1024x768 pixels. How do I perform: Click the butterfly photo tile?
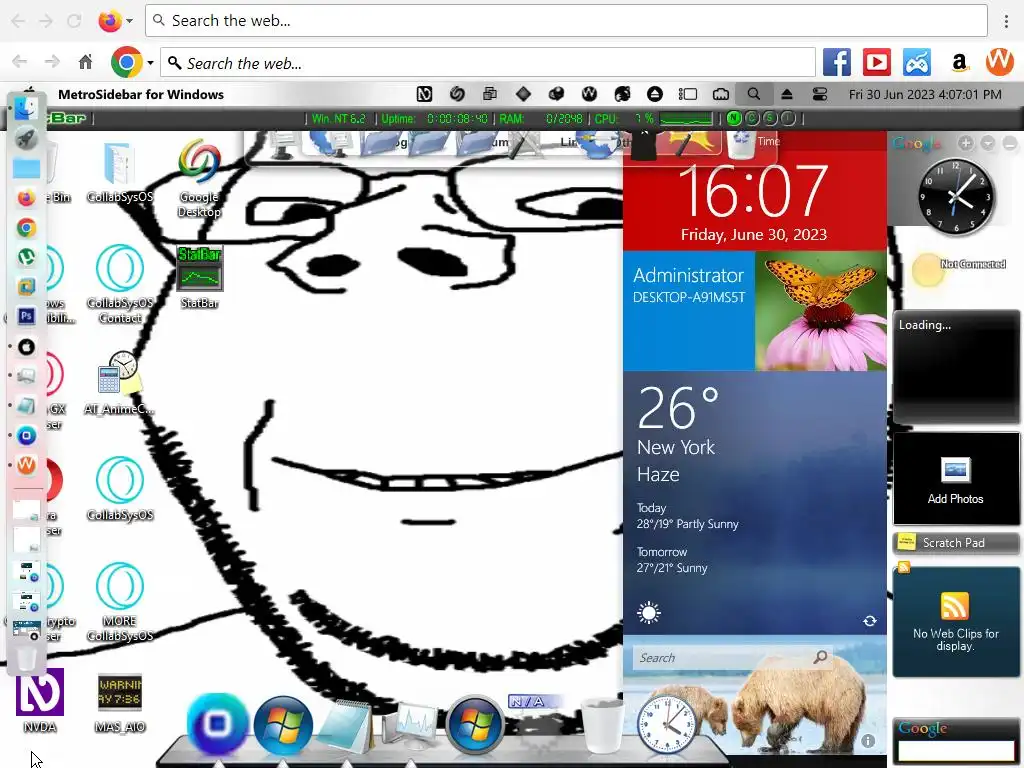coord(821,311)
